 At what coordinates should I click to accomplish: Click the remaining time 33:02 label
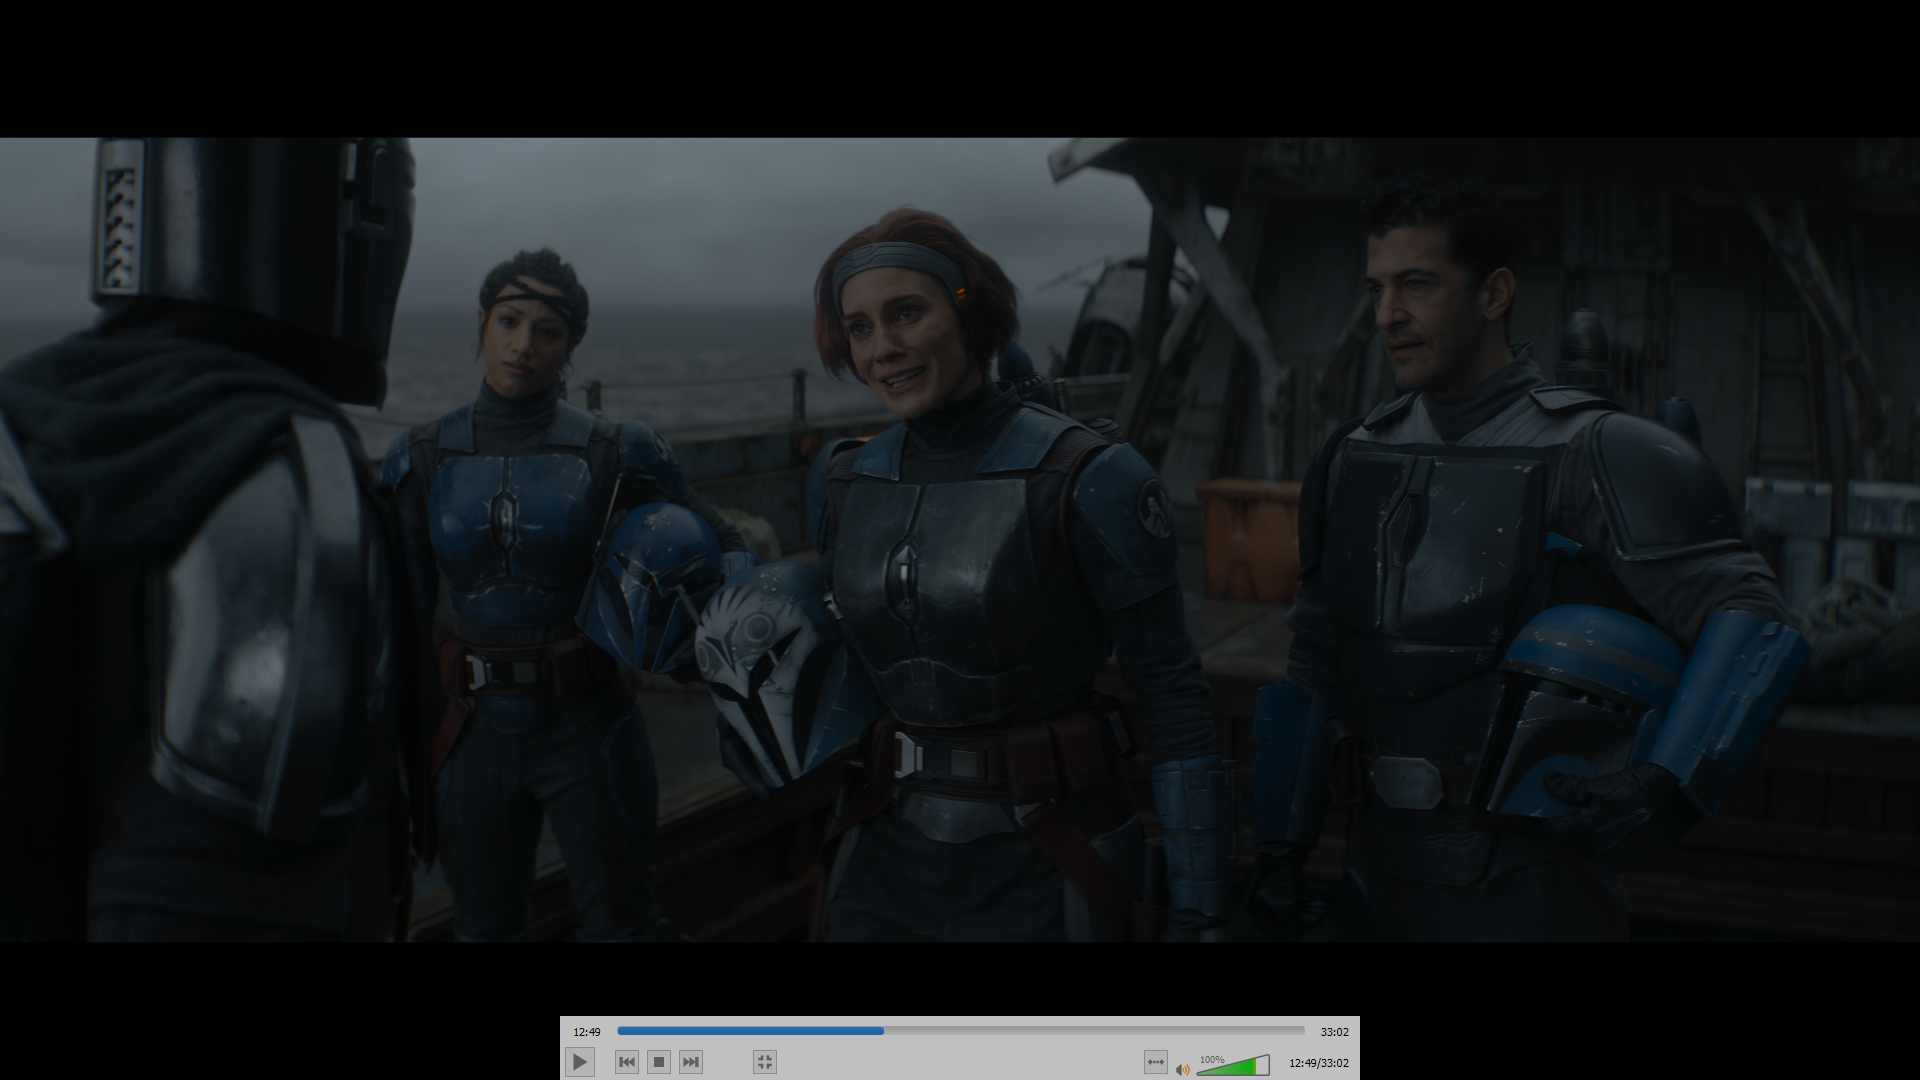[x=1334, y=1032]
